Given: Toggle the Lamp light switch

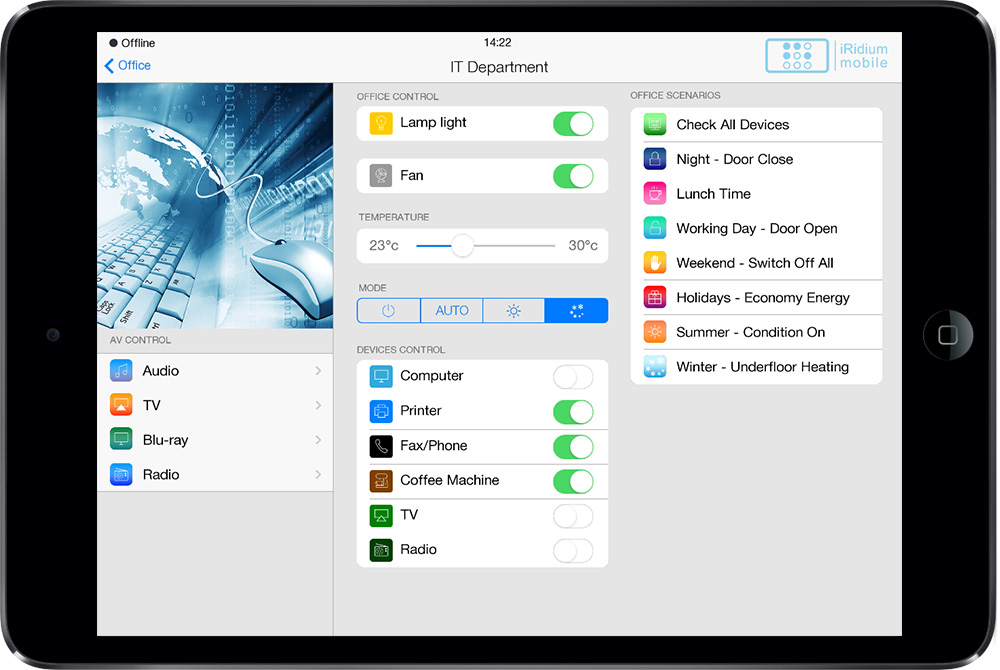Looking at the screenshot, I should coord(573,124).
